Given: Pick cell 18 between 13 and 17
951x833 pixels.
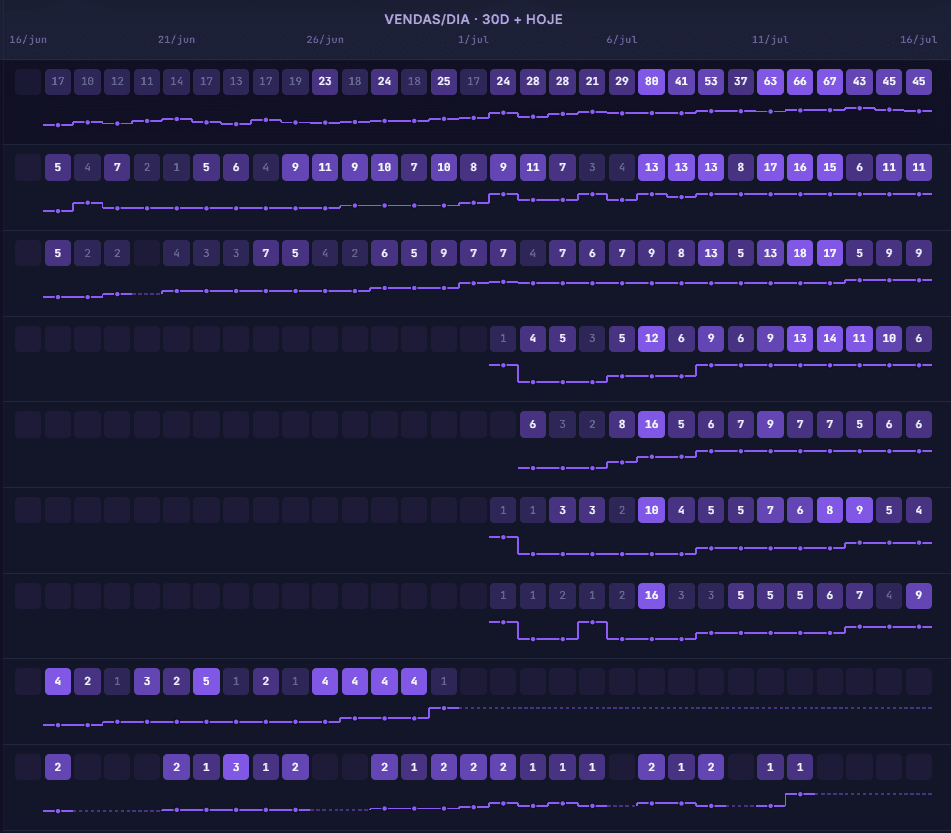Looking at the screenshot, I should point(800,253).
